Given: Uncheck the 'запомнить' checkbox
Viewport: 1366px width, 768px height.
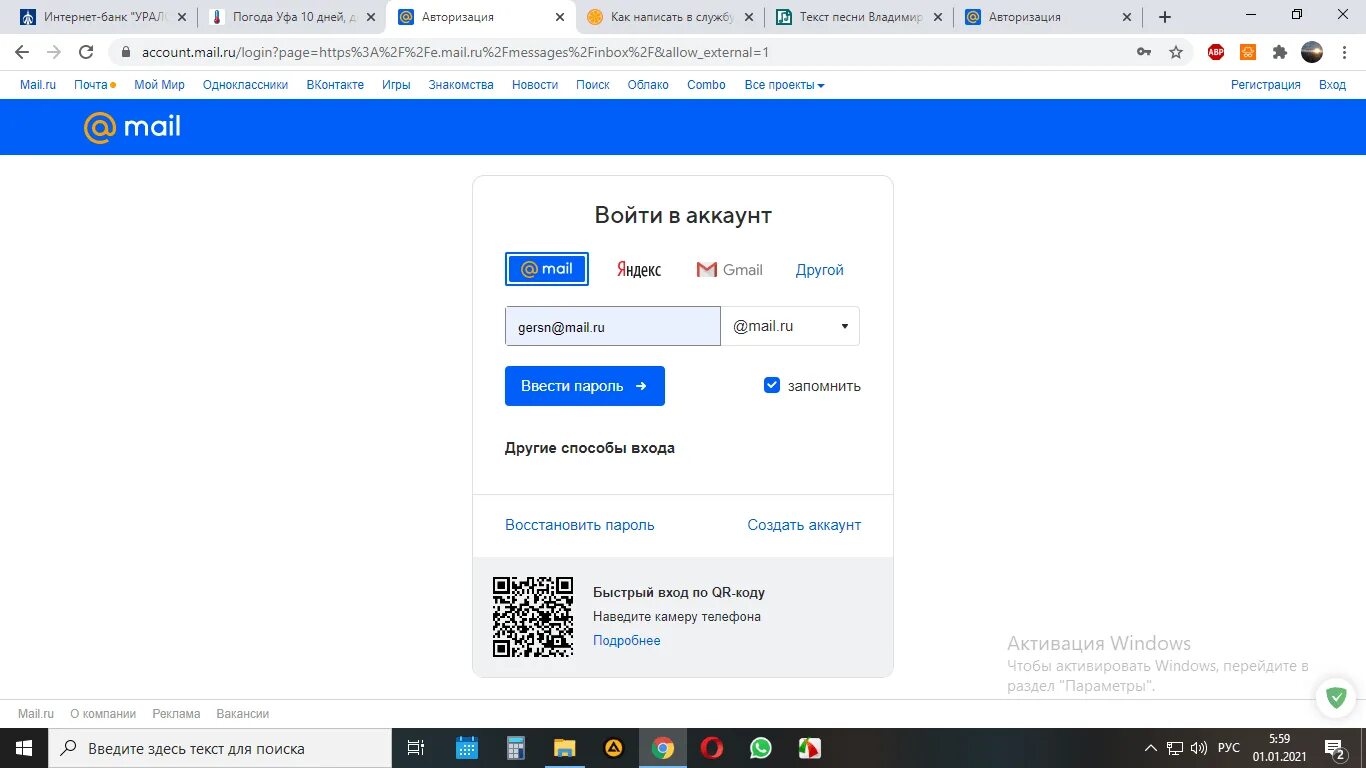Looking at the screenshot, I should pyautogui.click(x=772, y=385).
